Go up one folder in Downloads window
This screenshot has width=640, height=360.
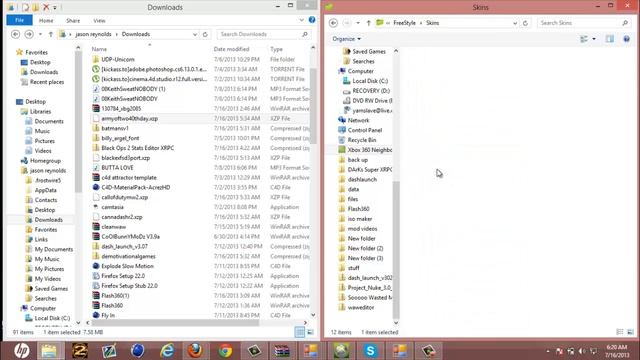51,34
